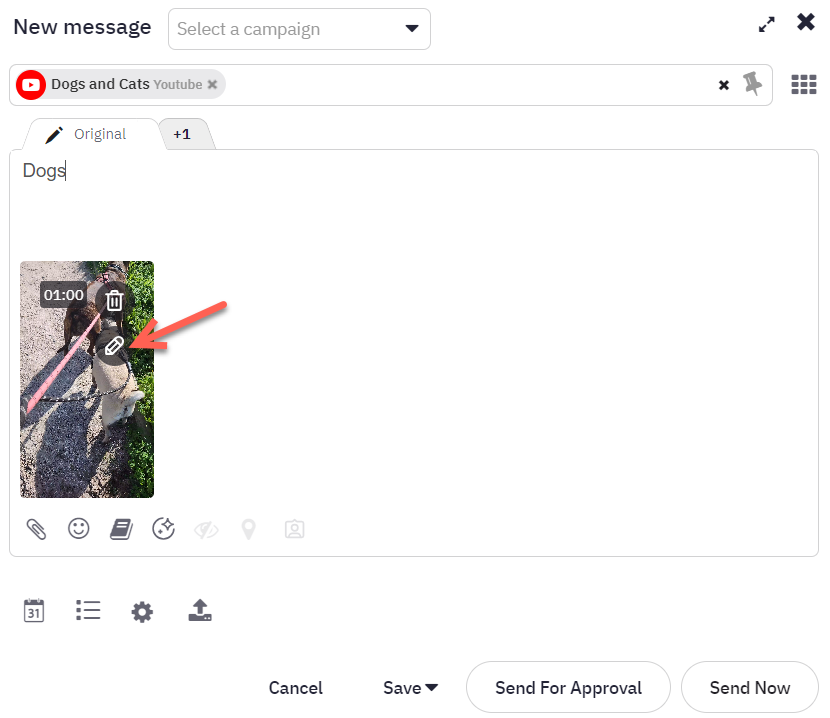Add a location with the pin icon
This screenshot has height=718, width=830.
tap(248, 529)
